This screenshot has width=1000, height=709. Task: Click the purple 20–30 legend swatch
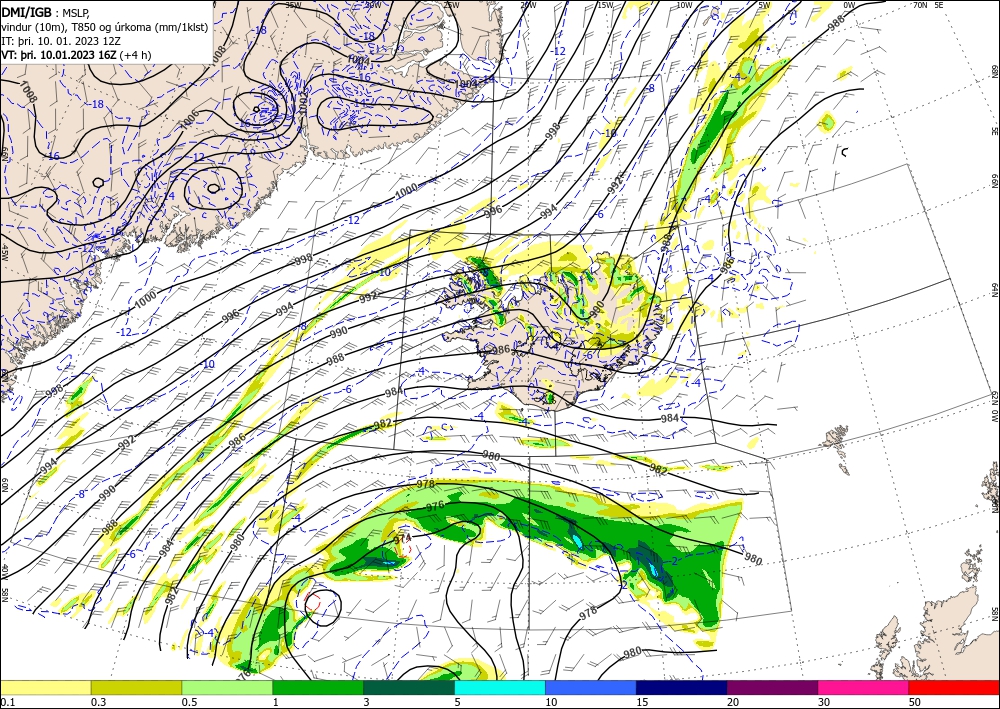[772, 687]
